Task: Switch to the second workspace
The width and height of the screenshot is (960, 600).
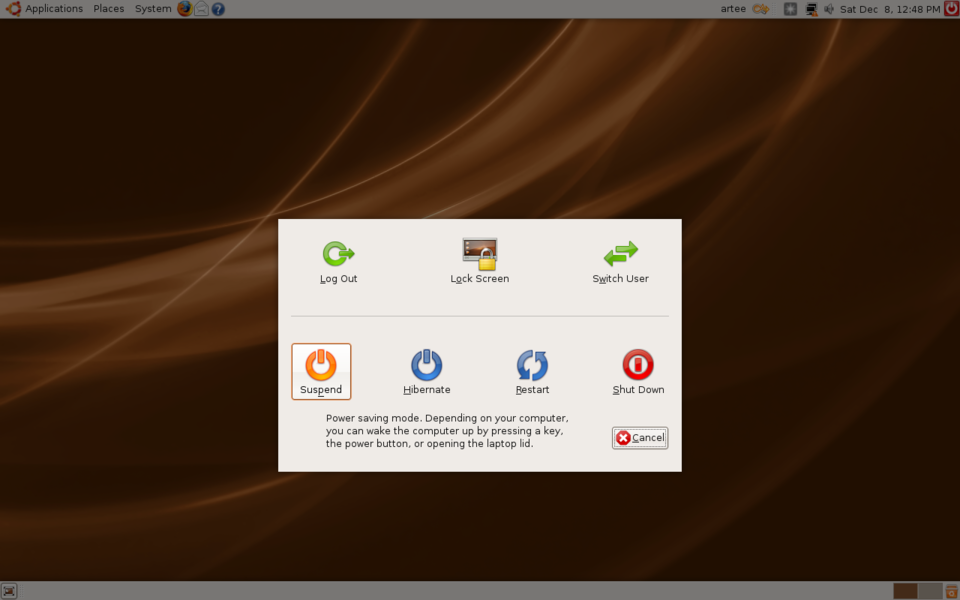Action: pos(930,591)
